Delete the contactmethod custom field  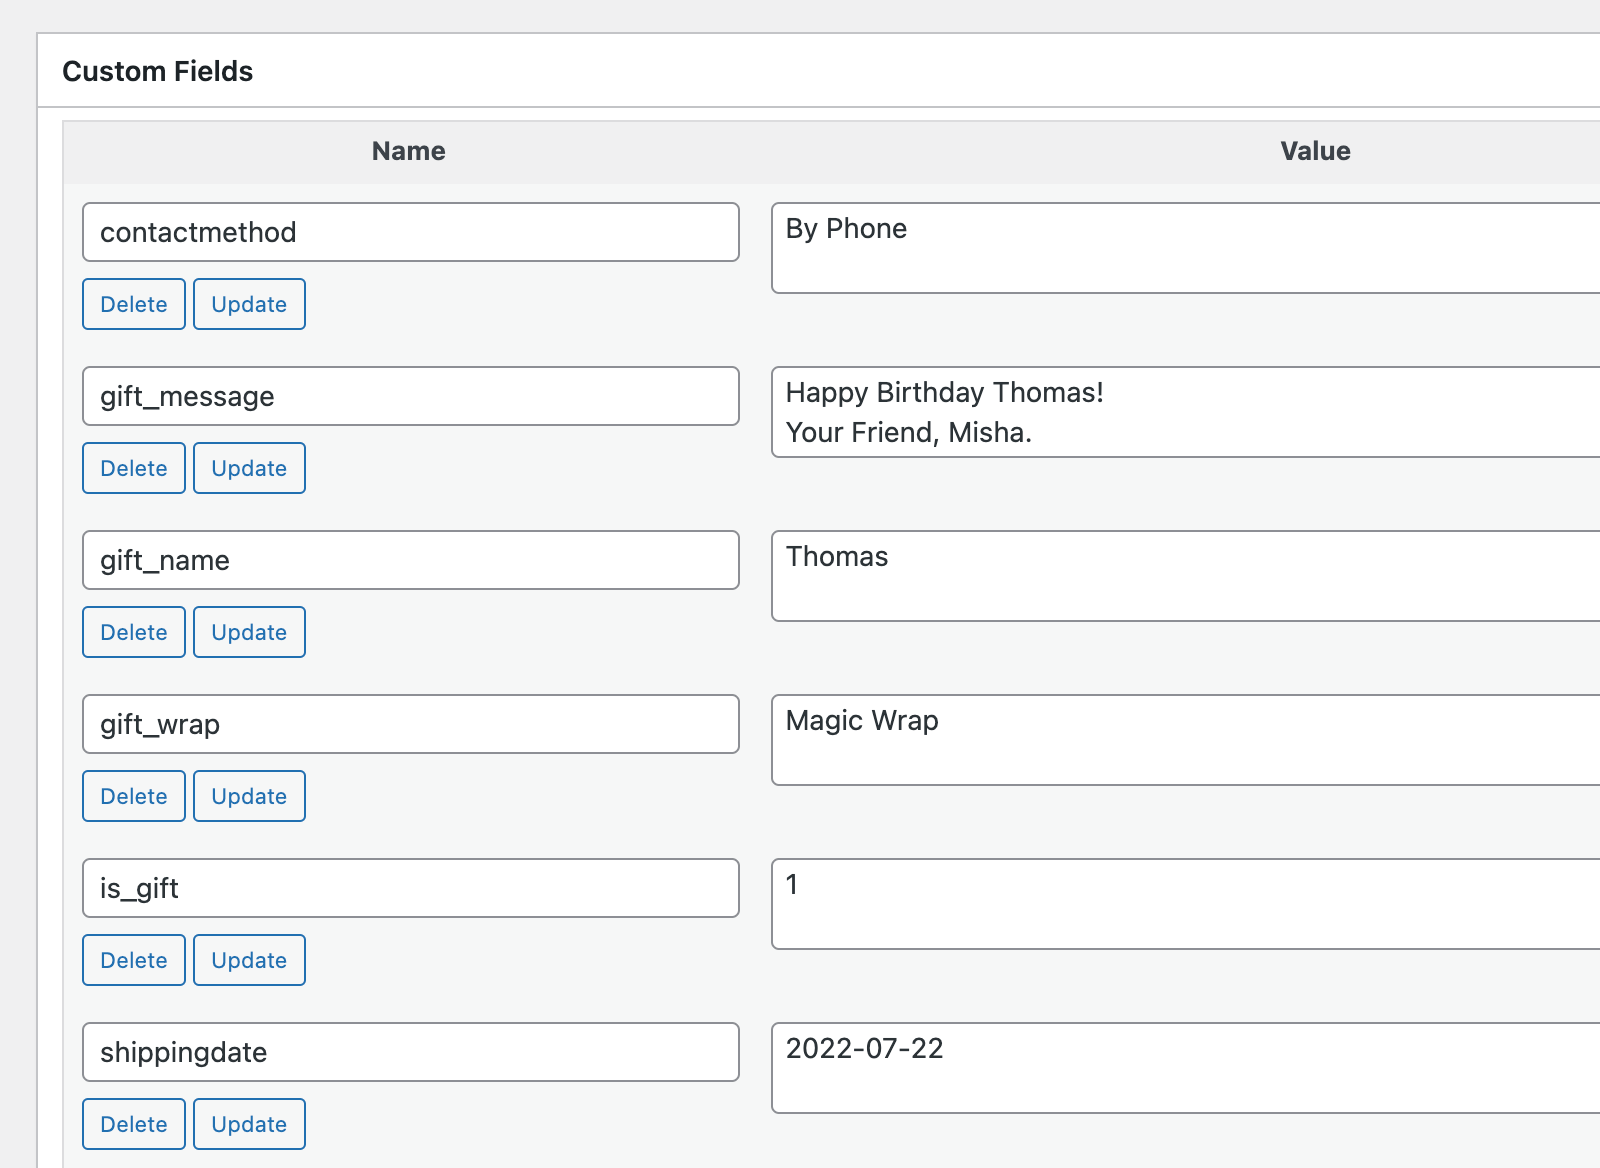(x=133, y=304)
